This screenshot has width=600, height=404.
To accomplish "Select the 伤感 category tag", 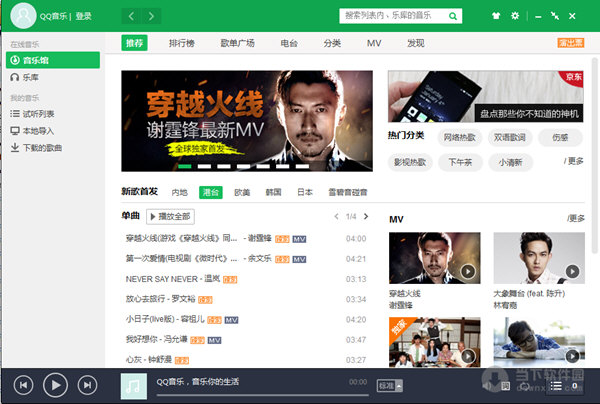I will (560, 137).
